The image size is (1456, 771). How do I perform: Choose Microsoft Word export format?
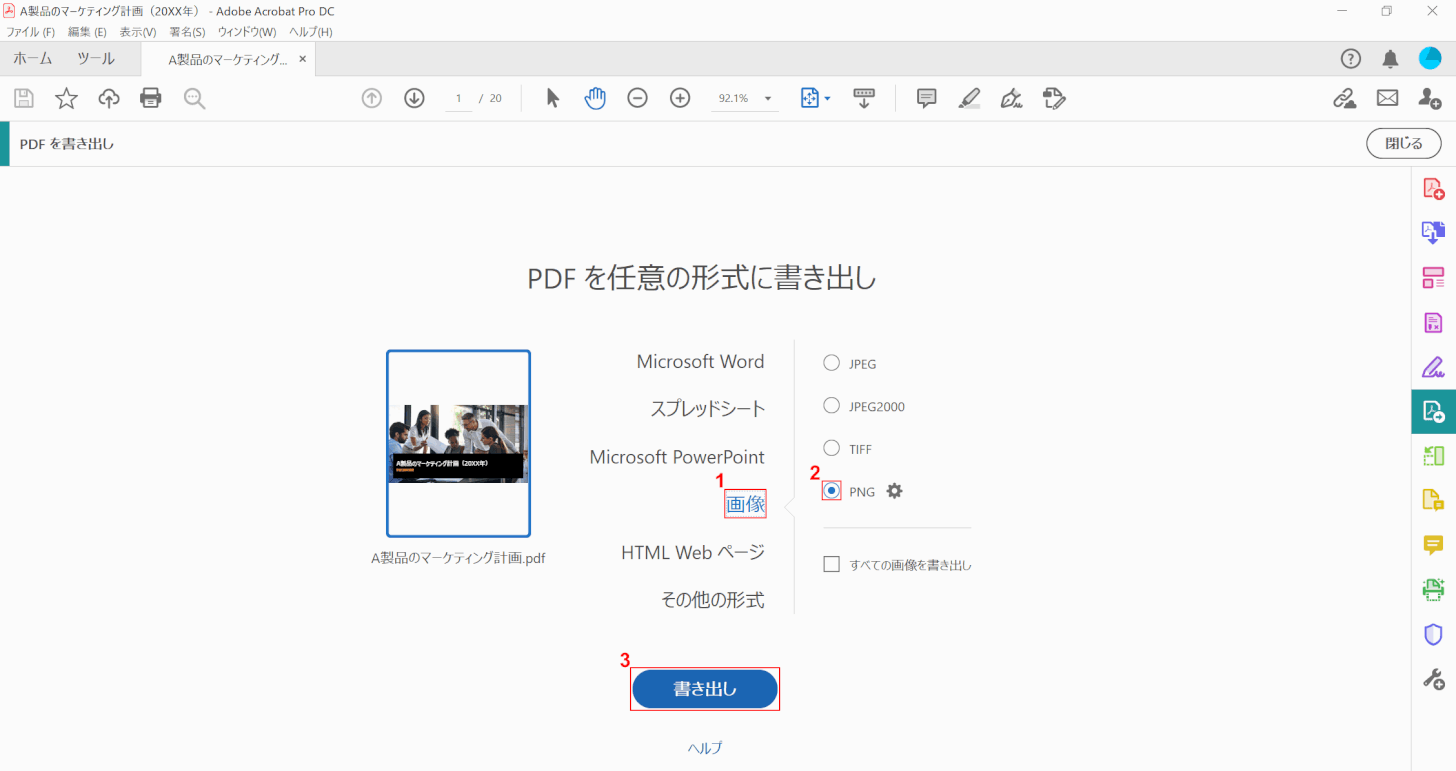700,362
